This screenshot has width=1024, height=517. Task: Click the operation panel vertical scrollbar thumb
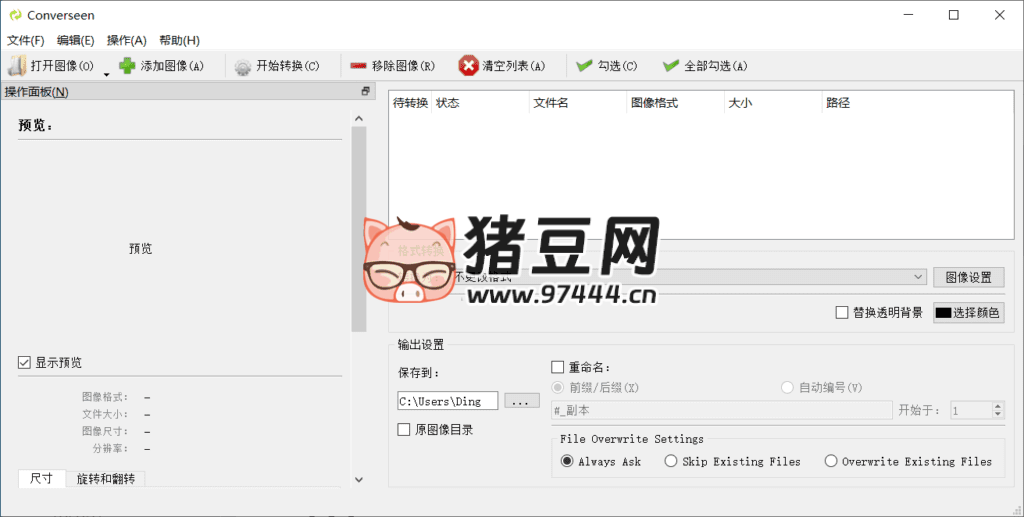click(x=359, y=229)
